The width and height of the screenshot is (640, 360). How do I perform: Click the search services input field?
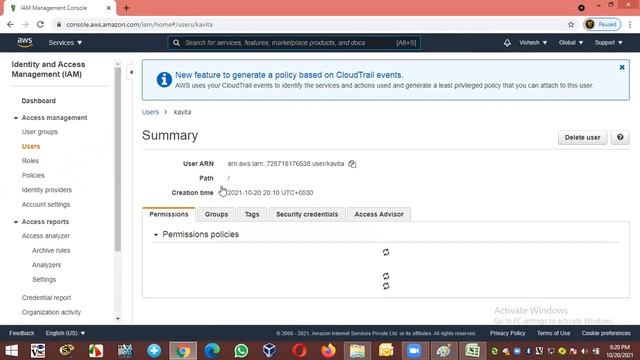[294, 42]
